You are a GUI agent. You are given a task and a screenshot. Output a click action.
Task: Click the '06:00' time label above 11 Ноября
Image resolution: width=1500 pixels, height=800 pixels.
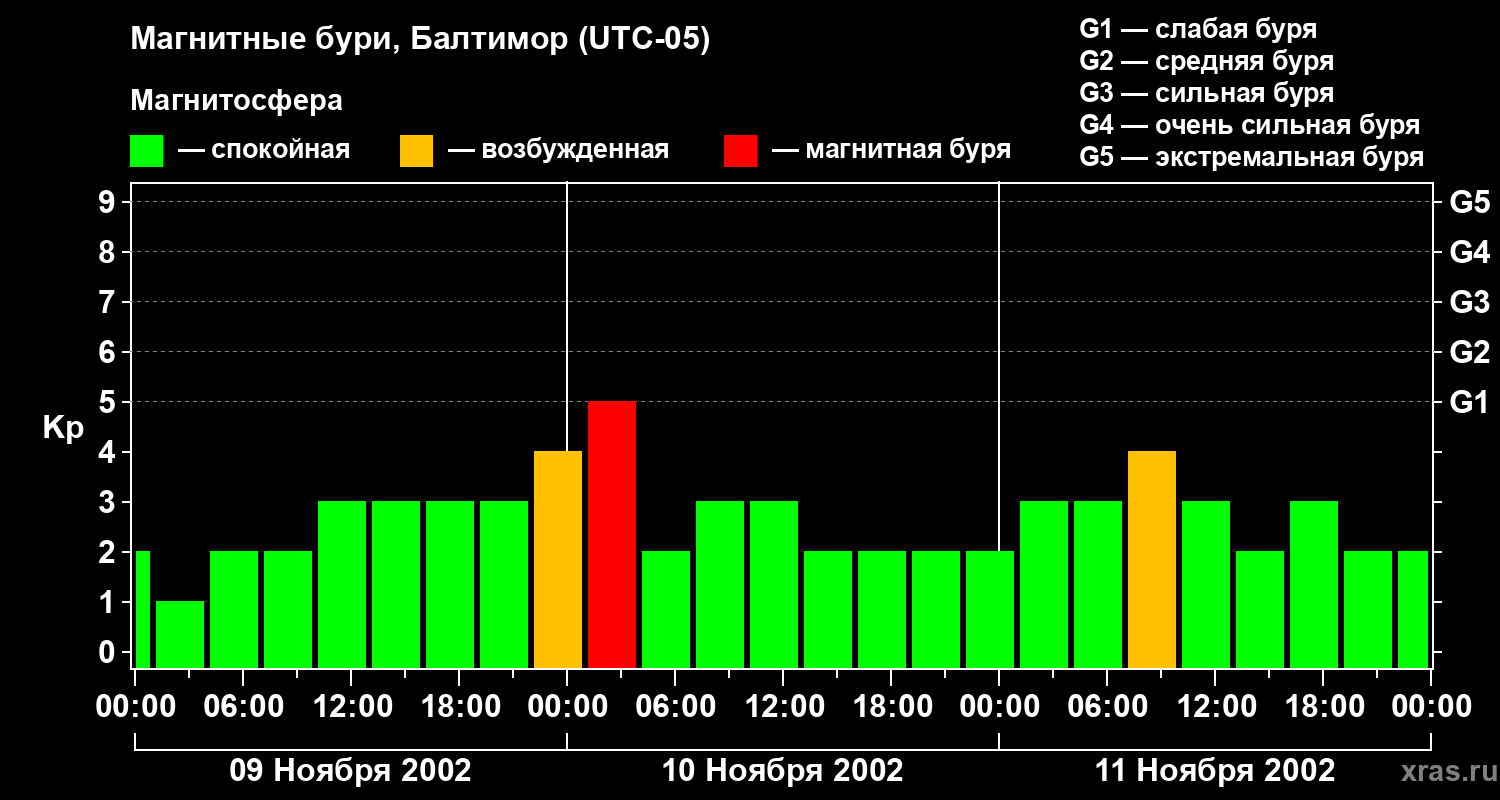tap(1107, 706)
